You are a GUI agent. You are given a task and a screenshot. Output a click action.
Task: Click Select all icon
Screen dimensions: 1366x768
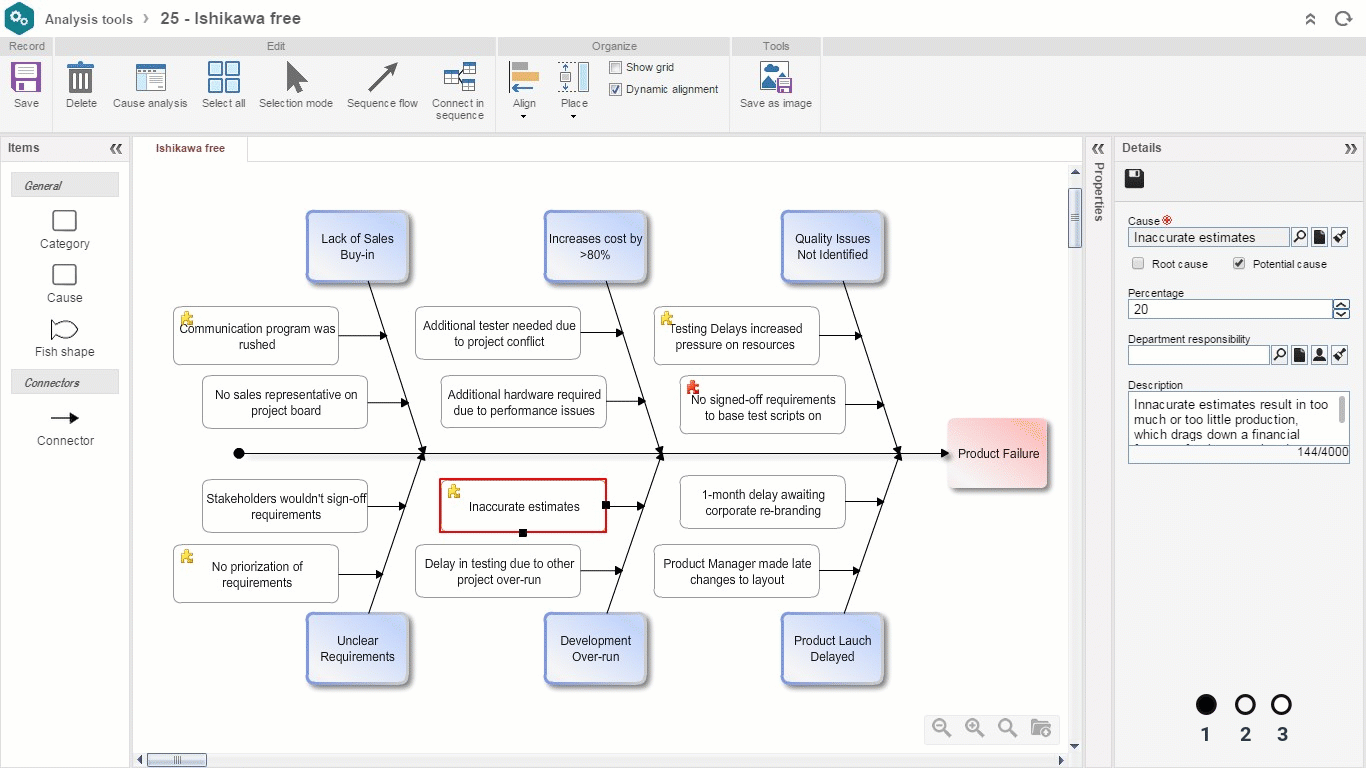tap(223, 78)
